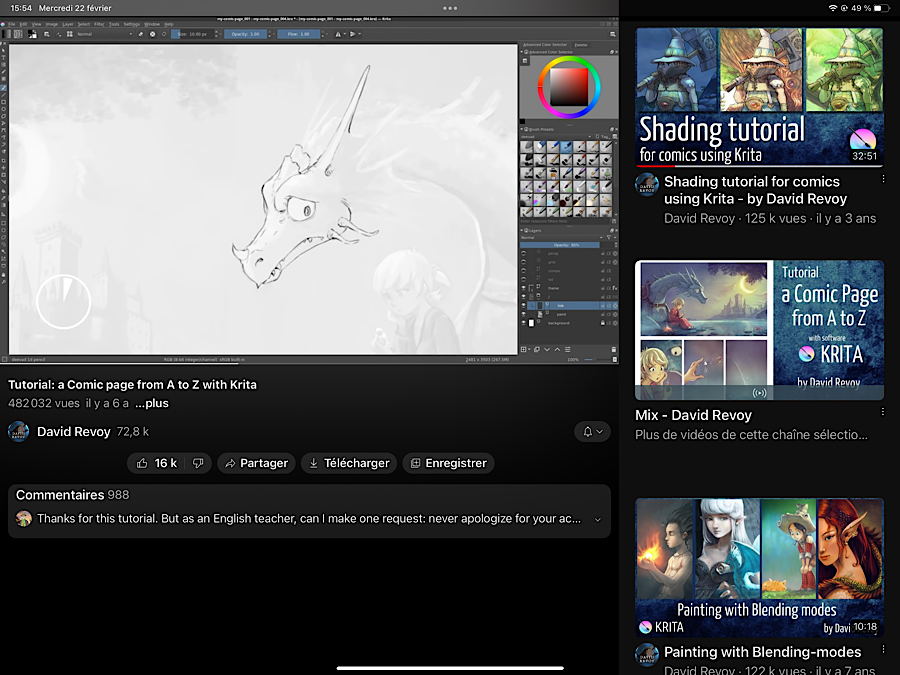Tap the iPad multitasking three-dots at top
The image size is (900, 675).
[x=450, y=8]
